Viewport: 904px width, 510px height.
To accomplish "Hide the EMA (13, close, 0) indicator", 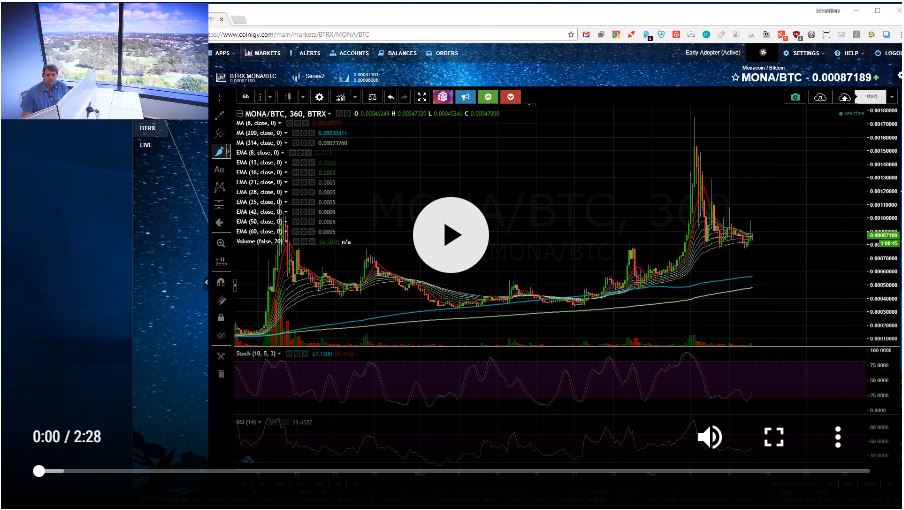I will [295, 163].
